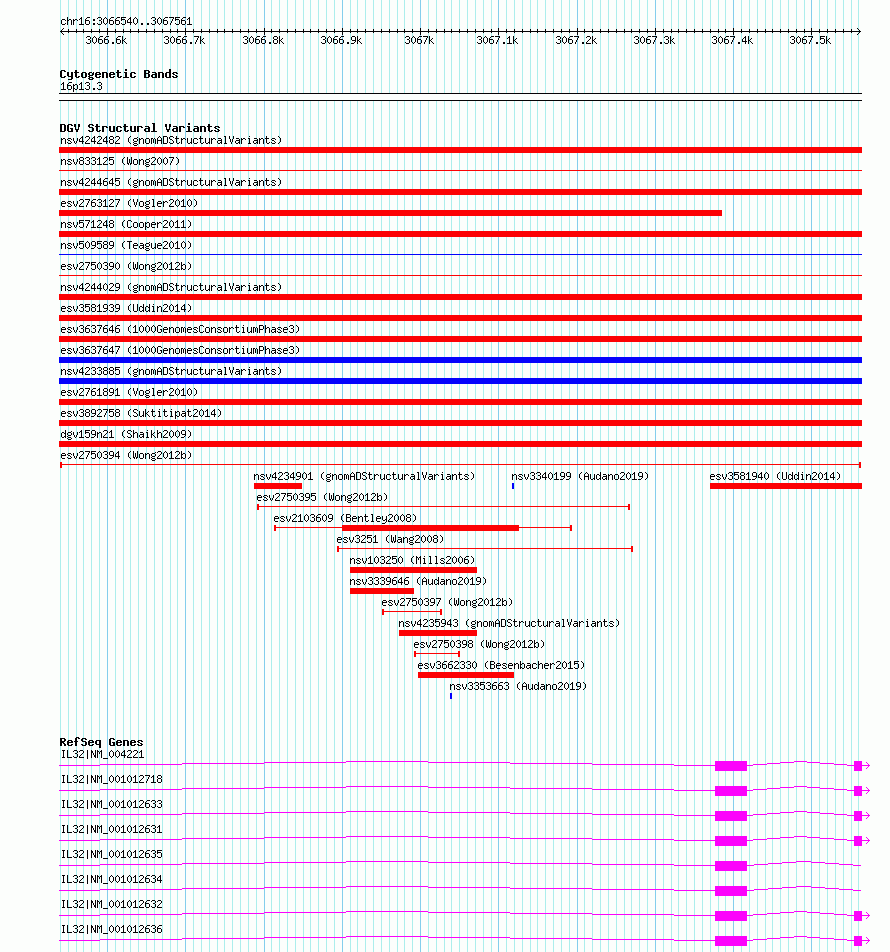This screenshot has height=952, width=890.
Task: Click the nsv4234901 gnomADStructuralVariants label
Action: point(364,476)
